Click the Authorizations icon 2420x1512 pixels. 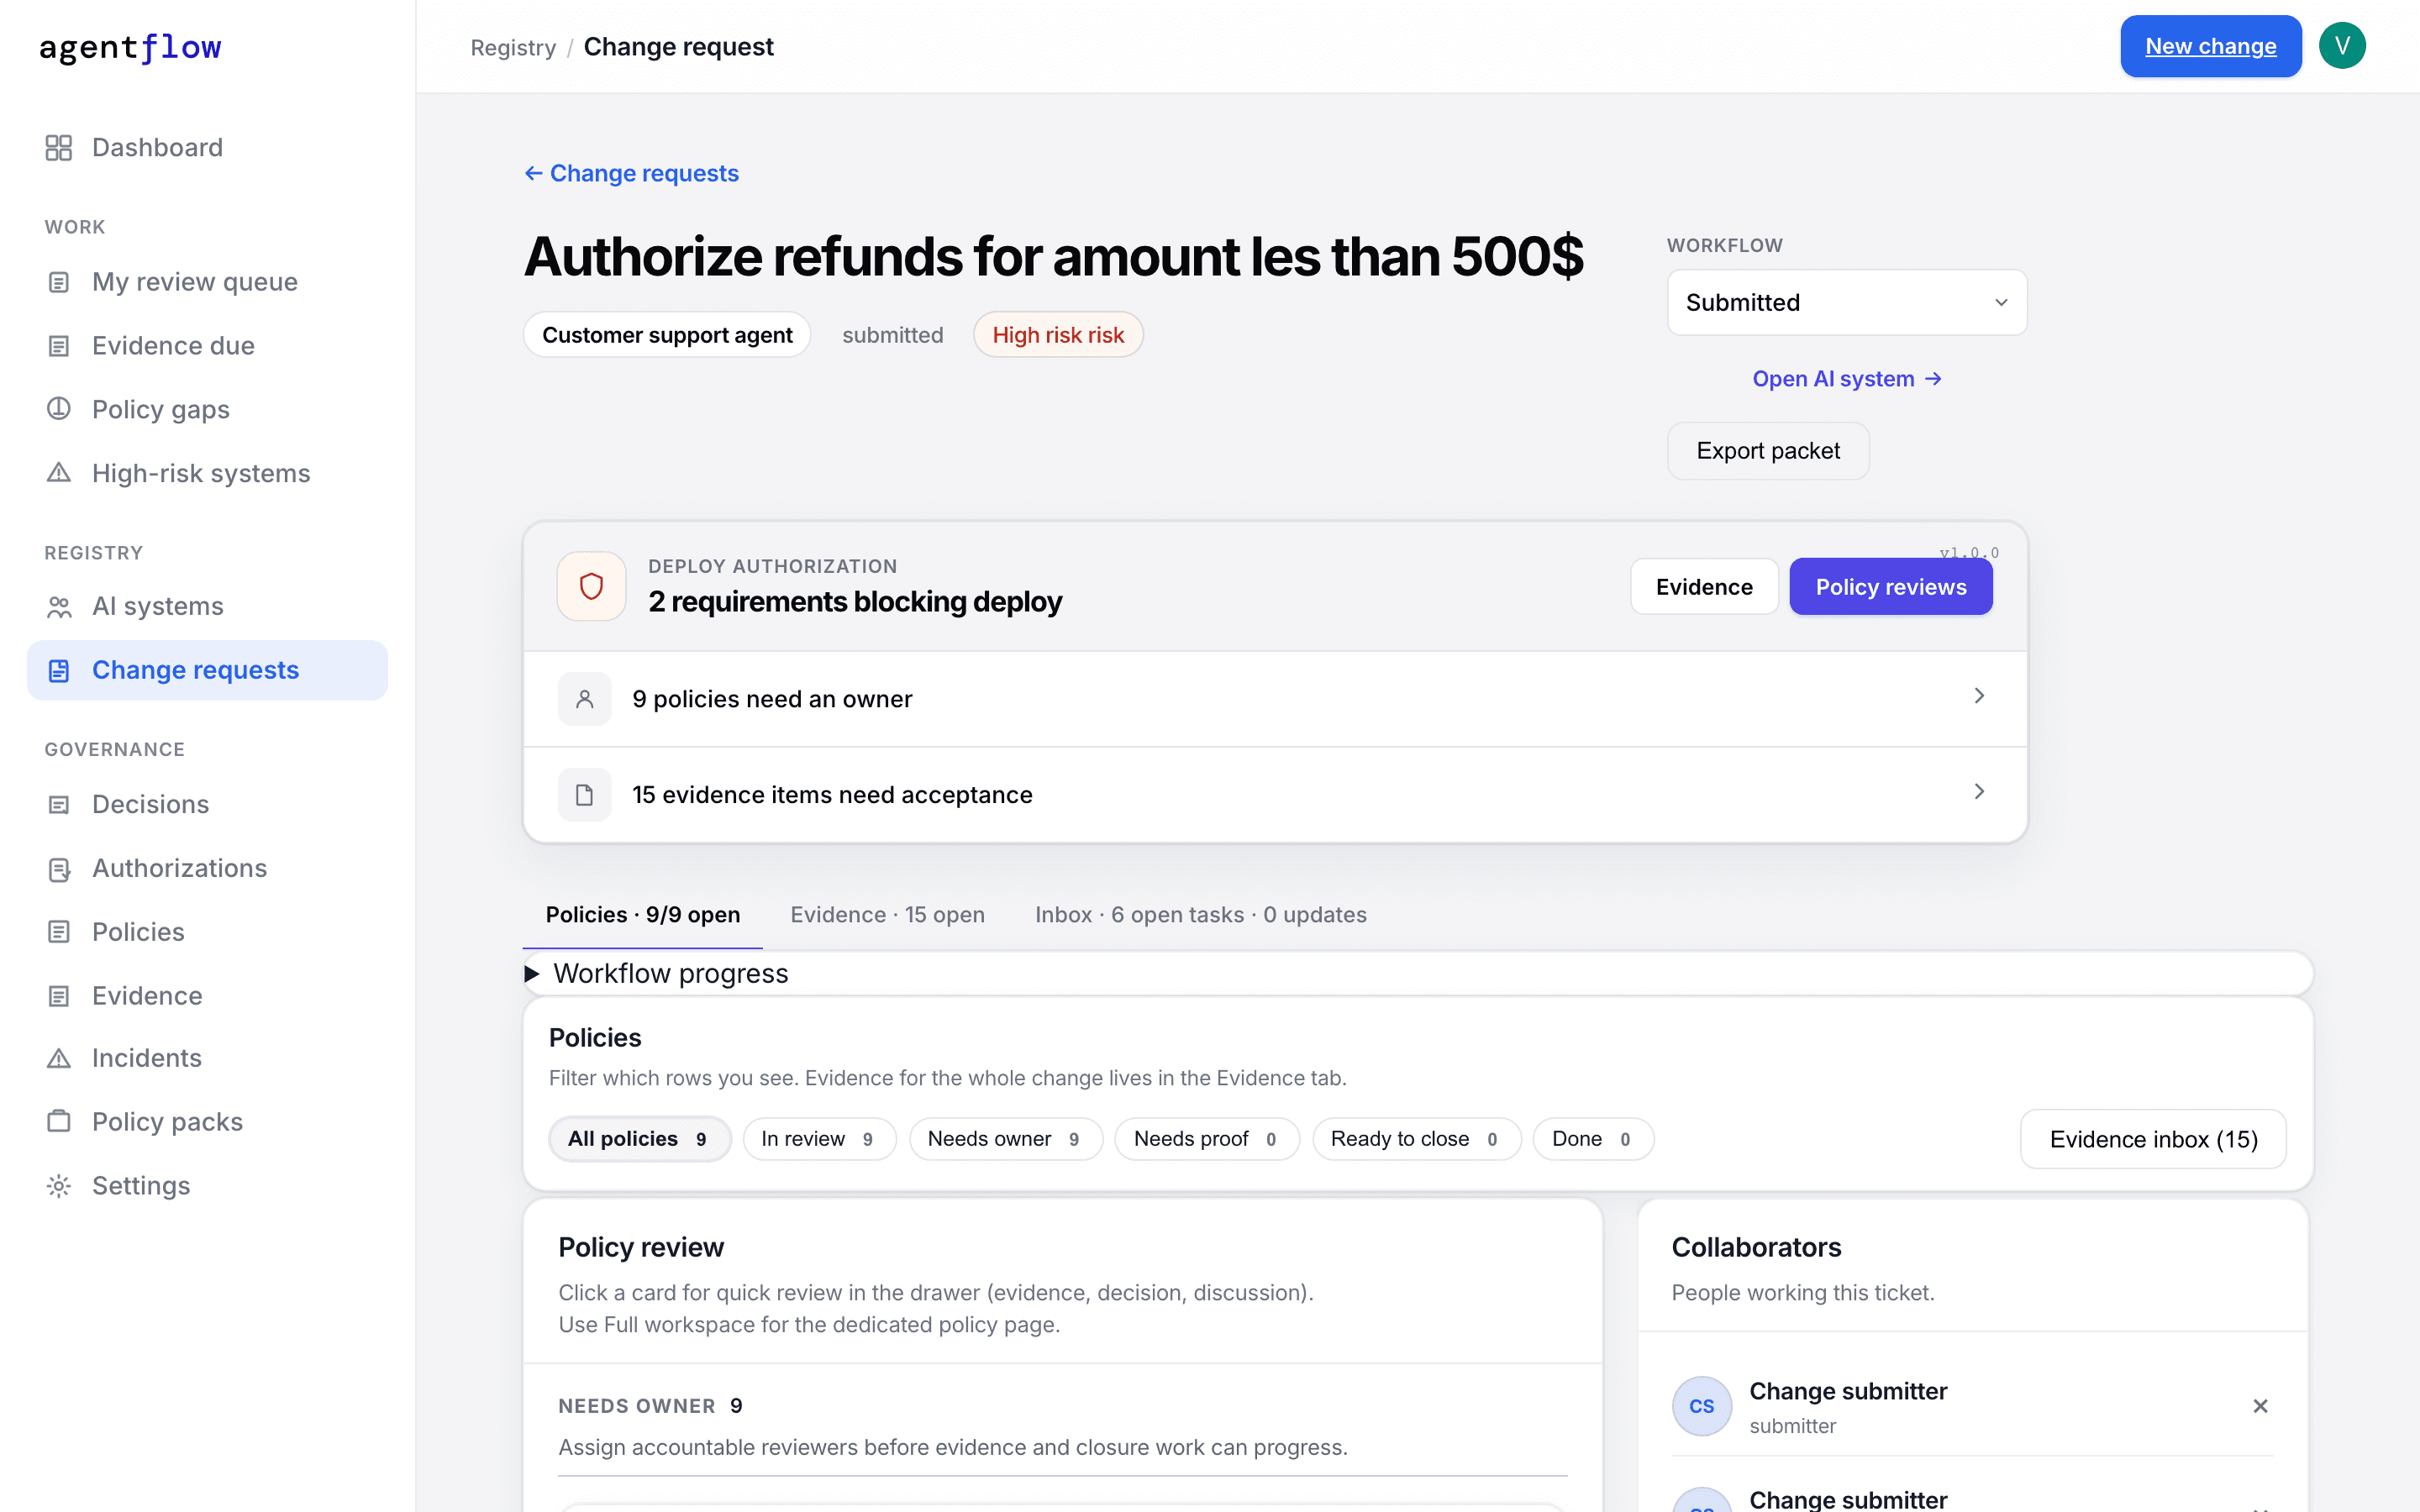click(59, 869)
